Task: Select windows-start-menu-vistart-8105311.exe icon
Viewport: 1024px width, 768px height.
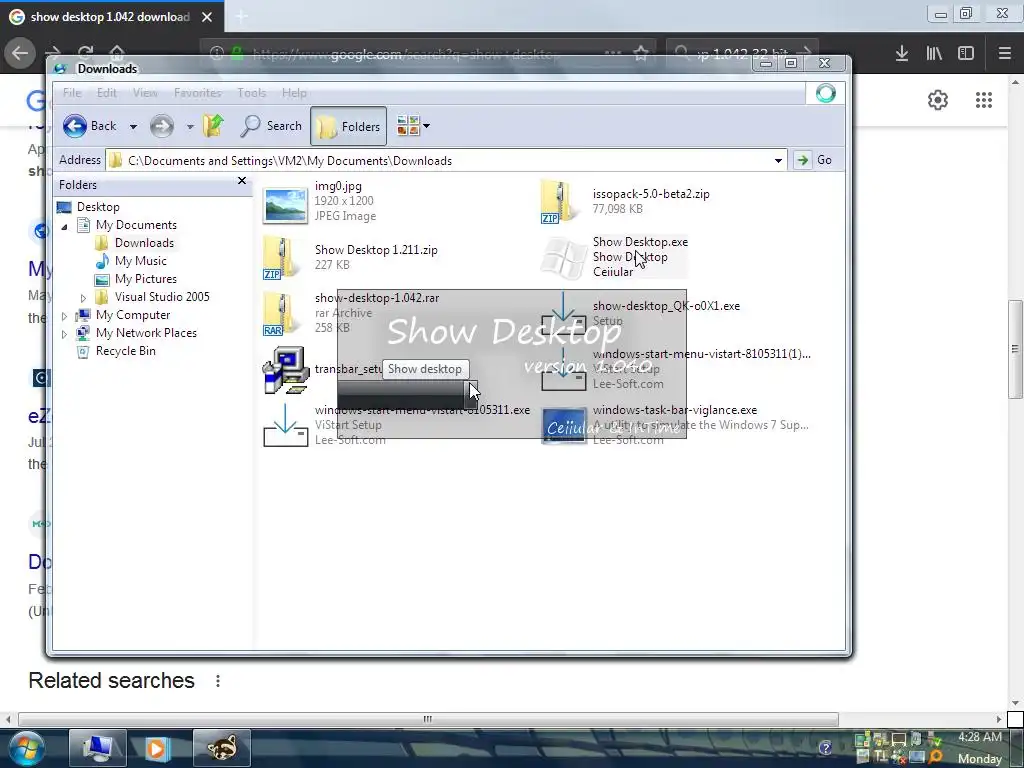Action: pos(285,425)
